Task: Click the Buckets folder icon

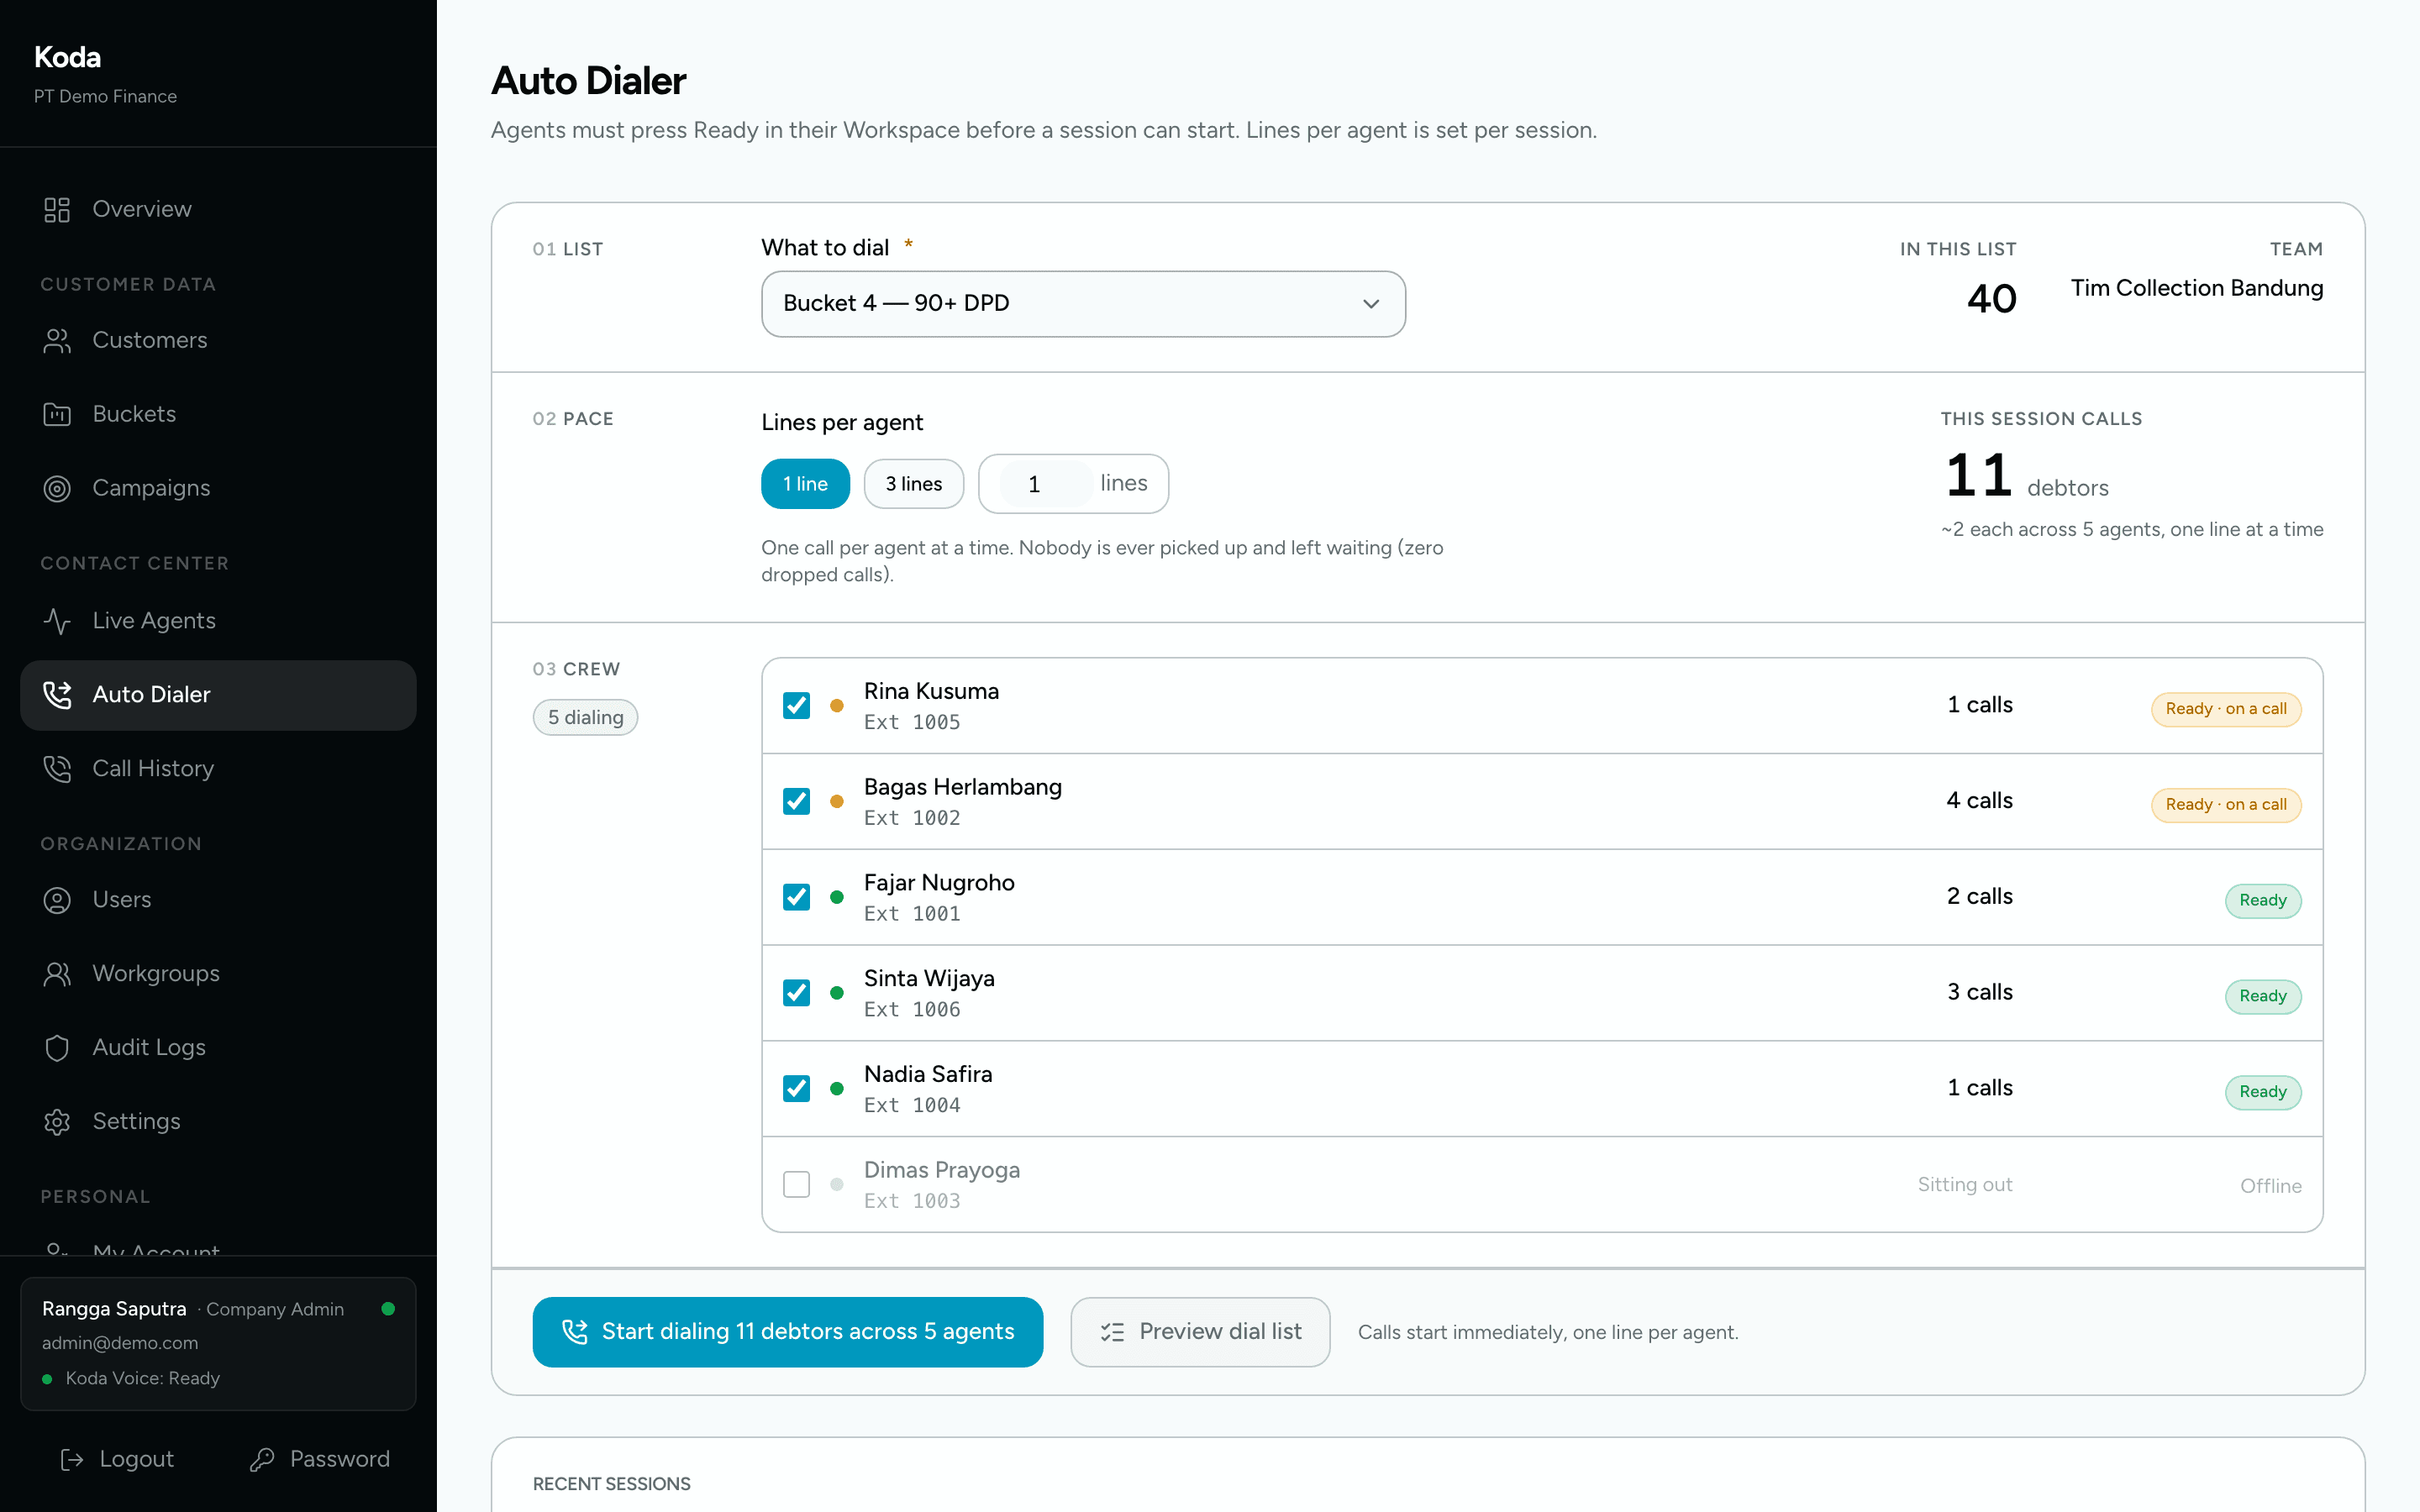Action: pos(57,414)
